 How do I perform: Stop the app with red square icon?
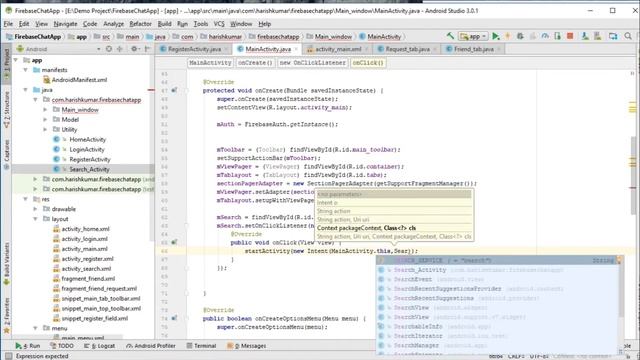click(x=570, y=36)
